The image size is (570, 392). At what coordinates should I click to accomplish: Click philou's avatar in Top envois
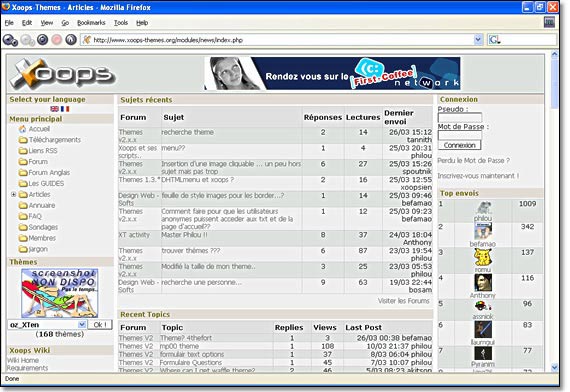tap(483, 208)
